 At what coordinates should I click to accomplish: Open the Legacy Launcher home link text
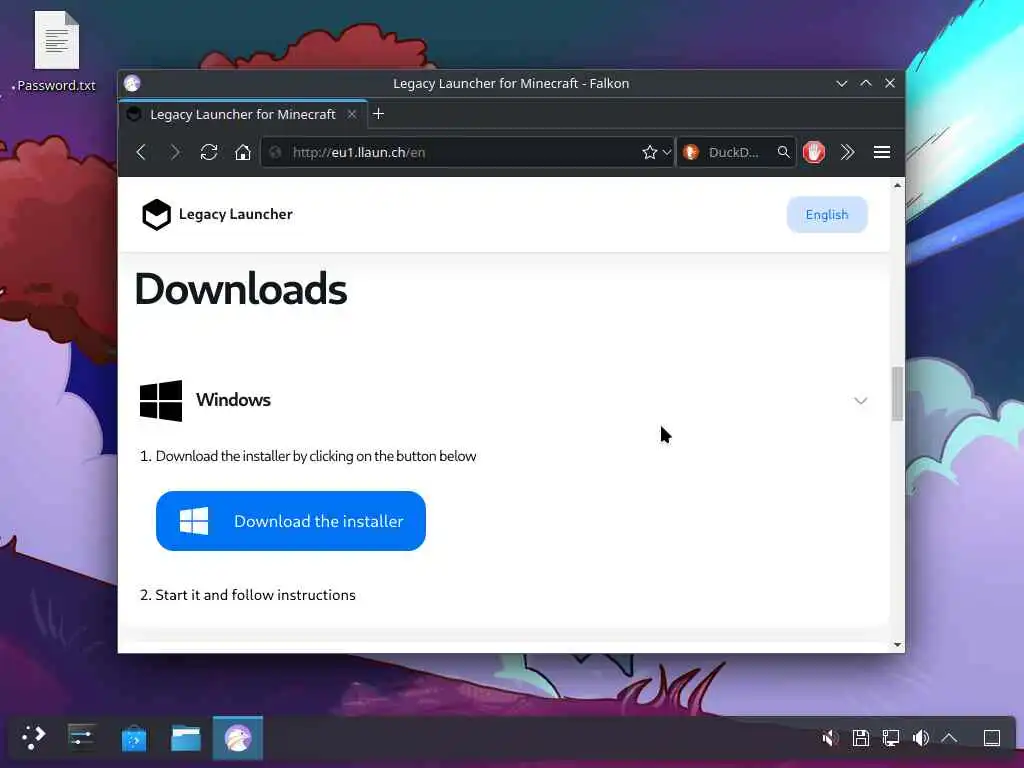point(236,214)
